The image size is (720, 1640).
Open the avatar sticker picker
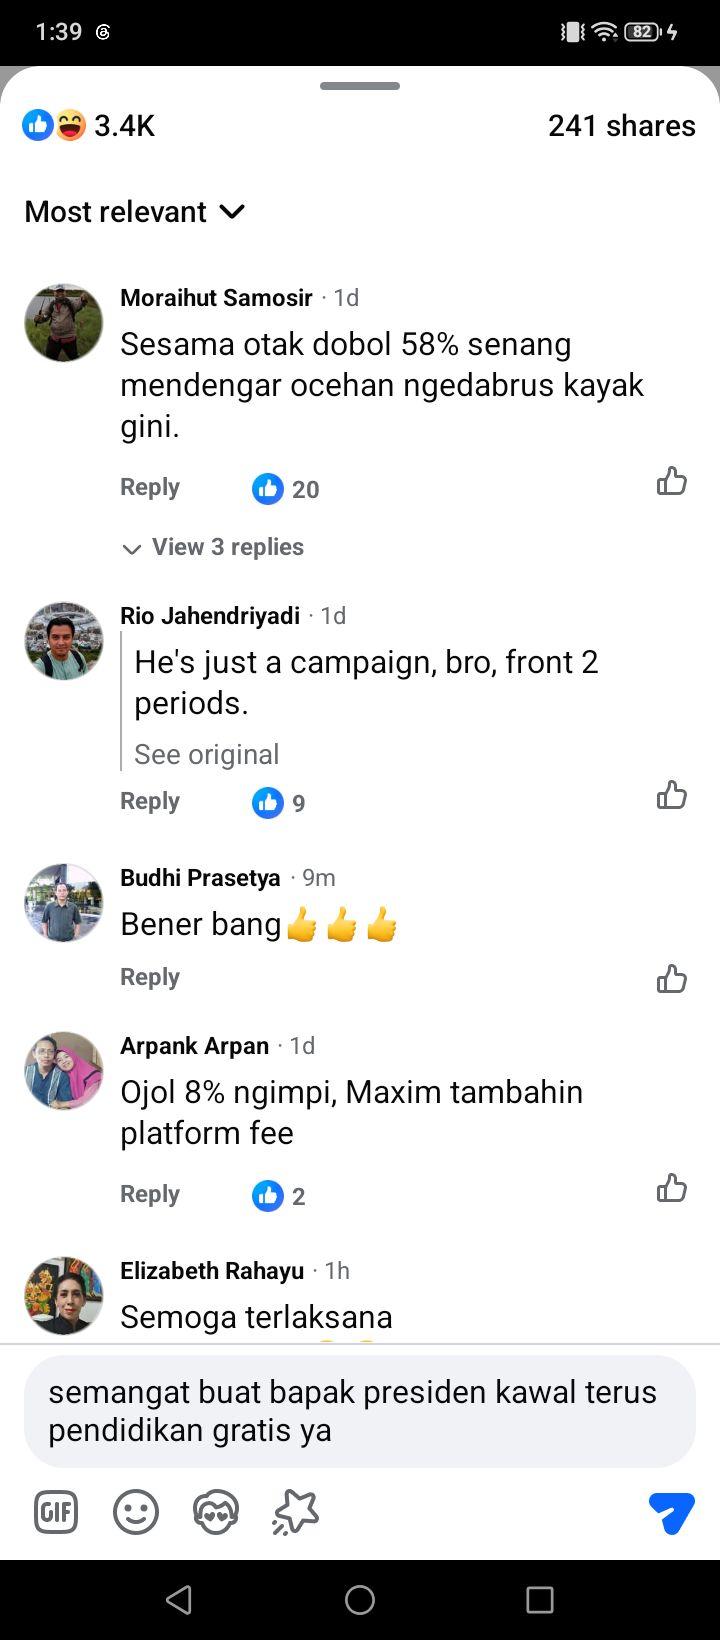click(x=216, y=1513)
